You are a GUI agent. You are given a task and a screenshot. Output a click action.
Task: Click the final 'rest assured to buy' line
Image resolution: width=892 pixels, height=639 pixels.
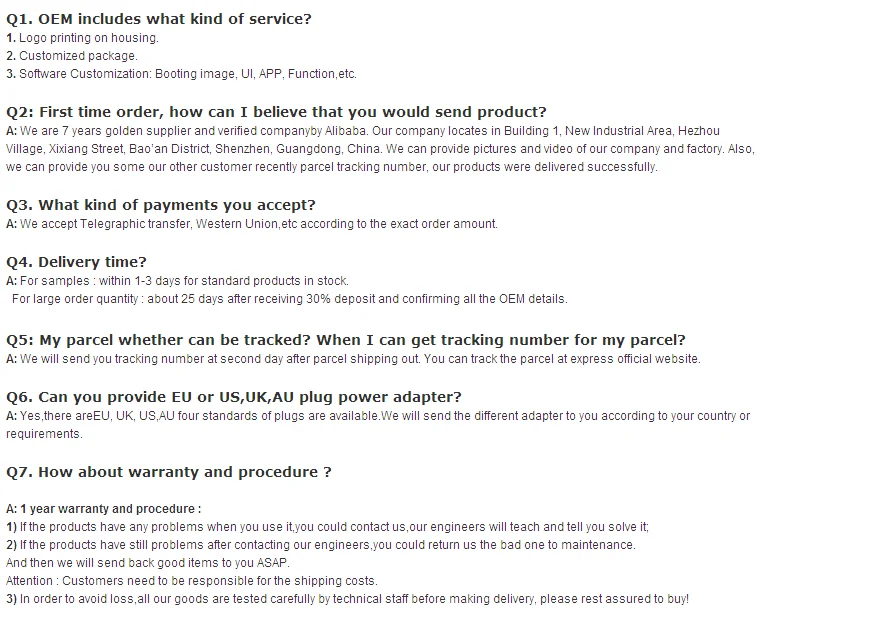pyautogui.click(x=348, y=599)
